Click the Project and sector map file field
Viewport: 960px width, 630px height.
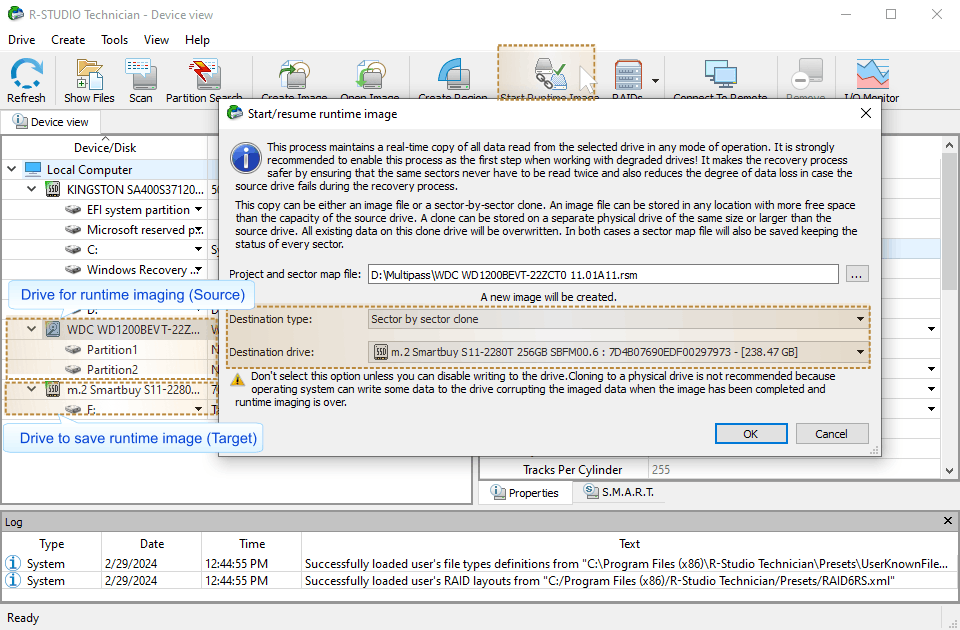[603, 274]
